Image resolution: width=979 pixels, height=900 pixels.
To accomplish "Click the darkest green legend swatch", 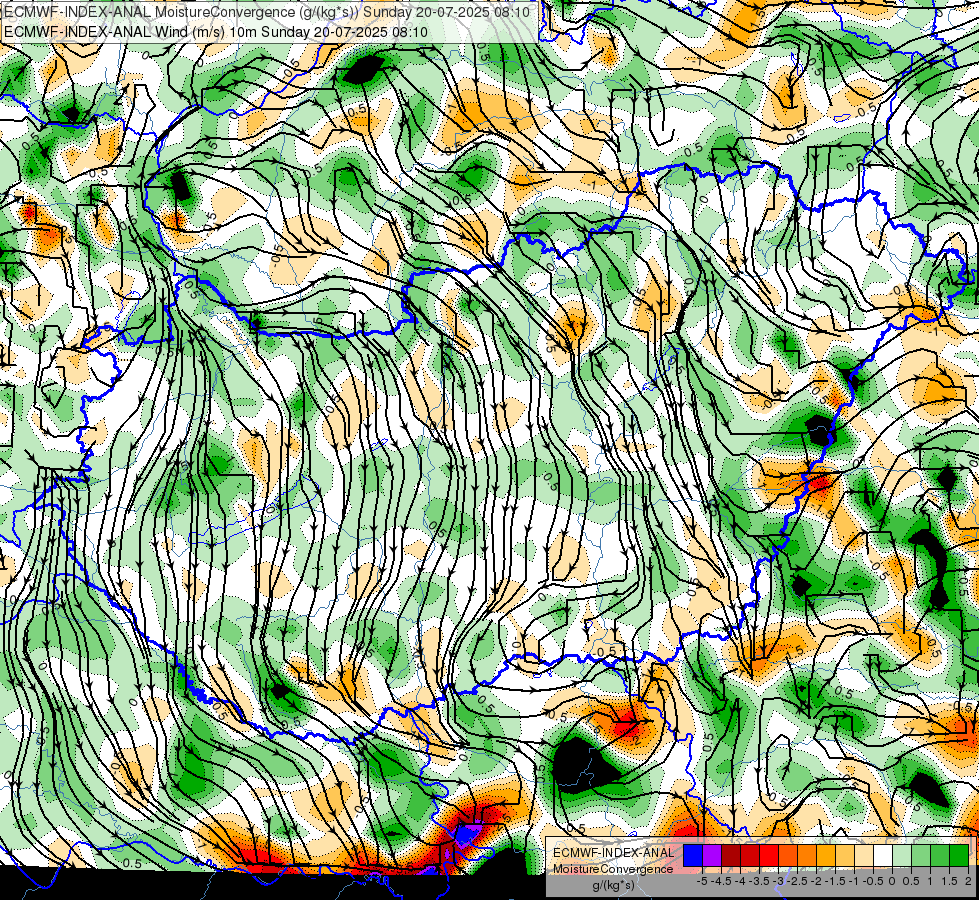I will point(960,856).
